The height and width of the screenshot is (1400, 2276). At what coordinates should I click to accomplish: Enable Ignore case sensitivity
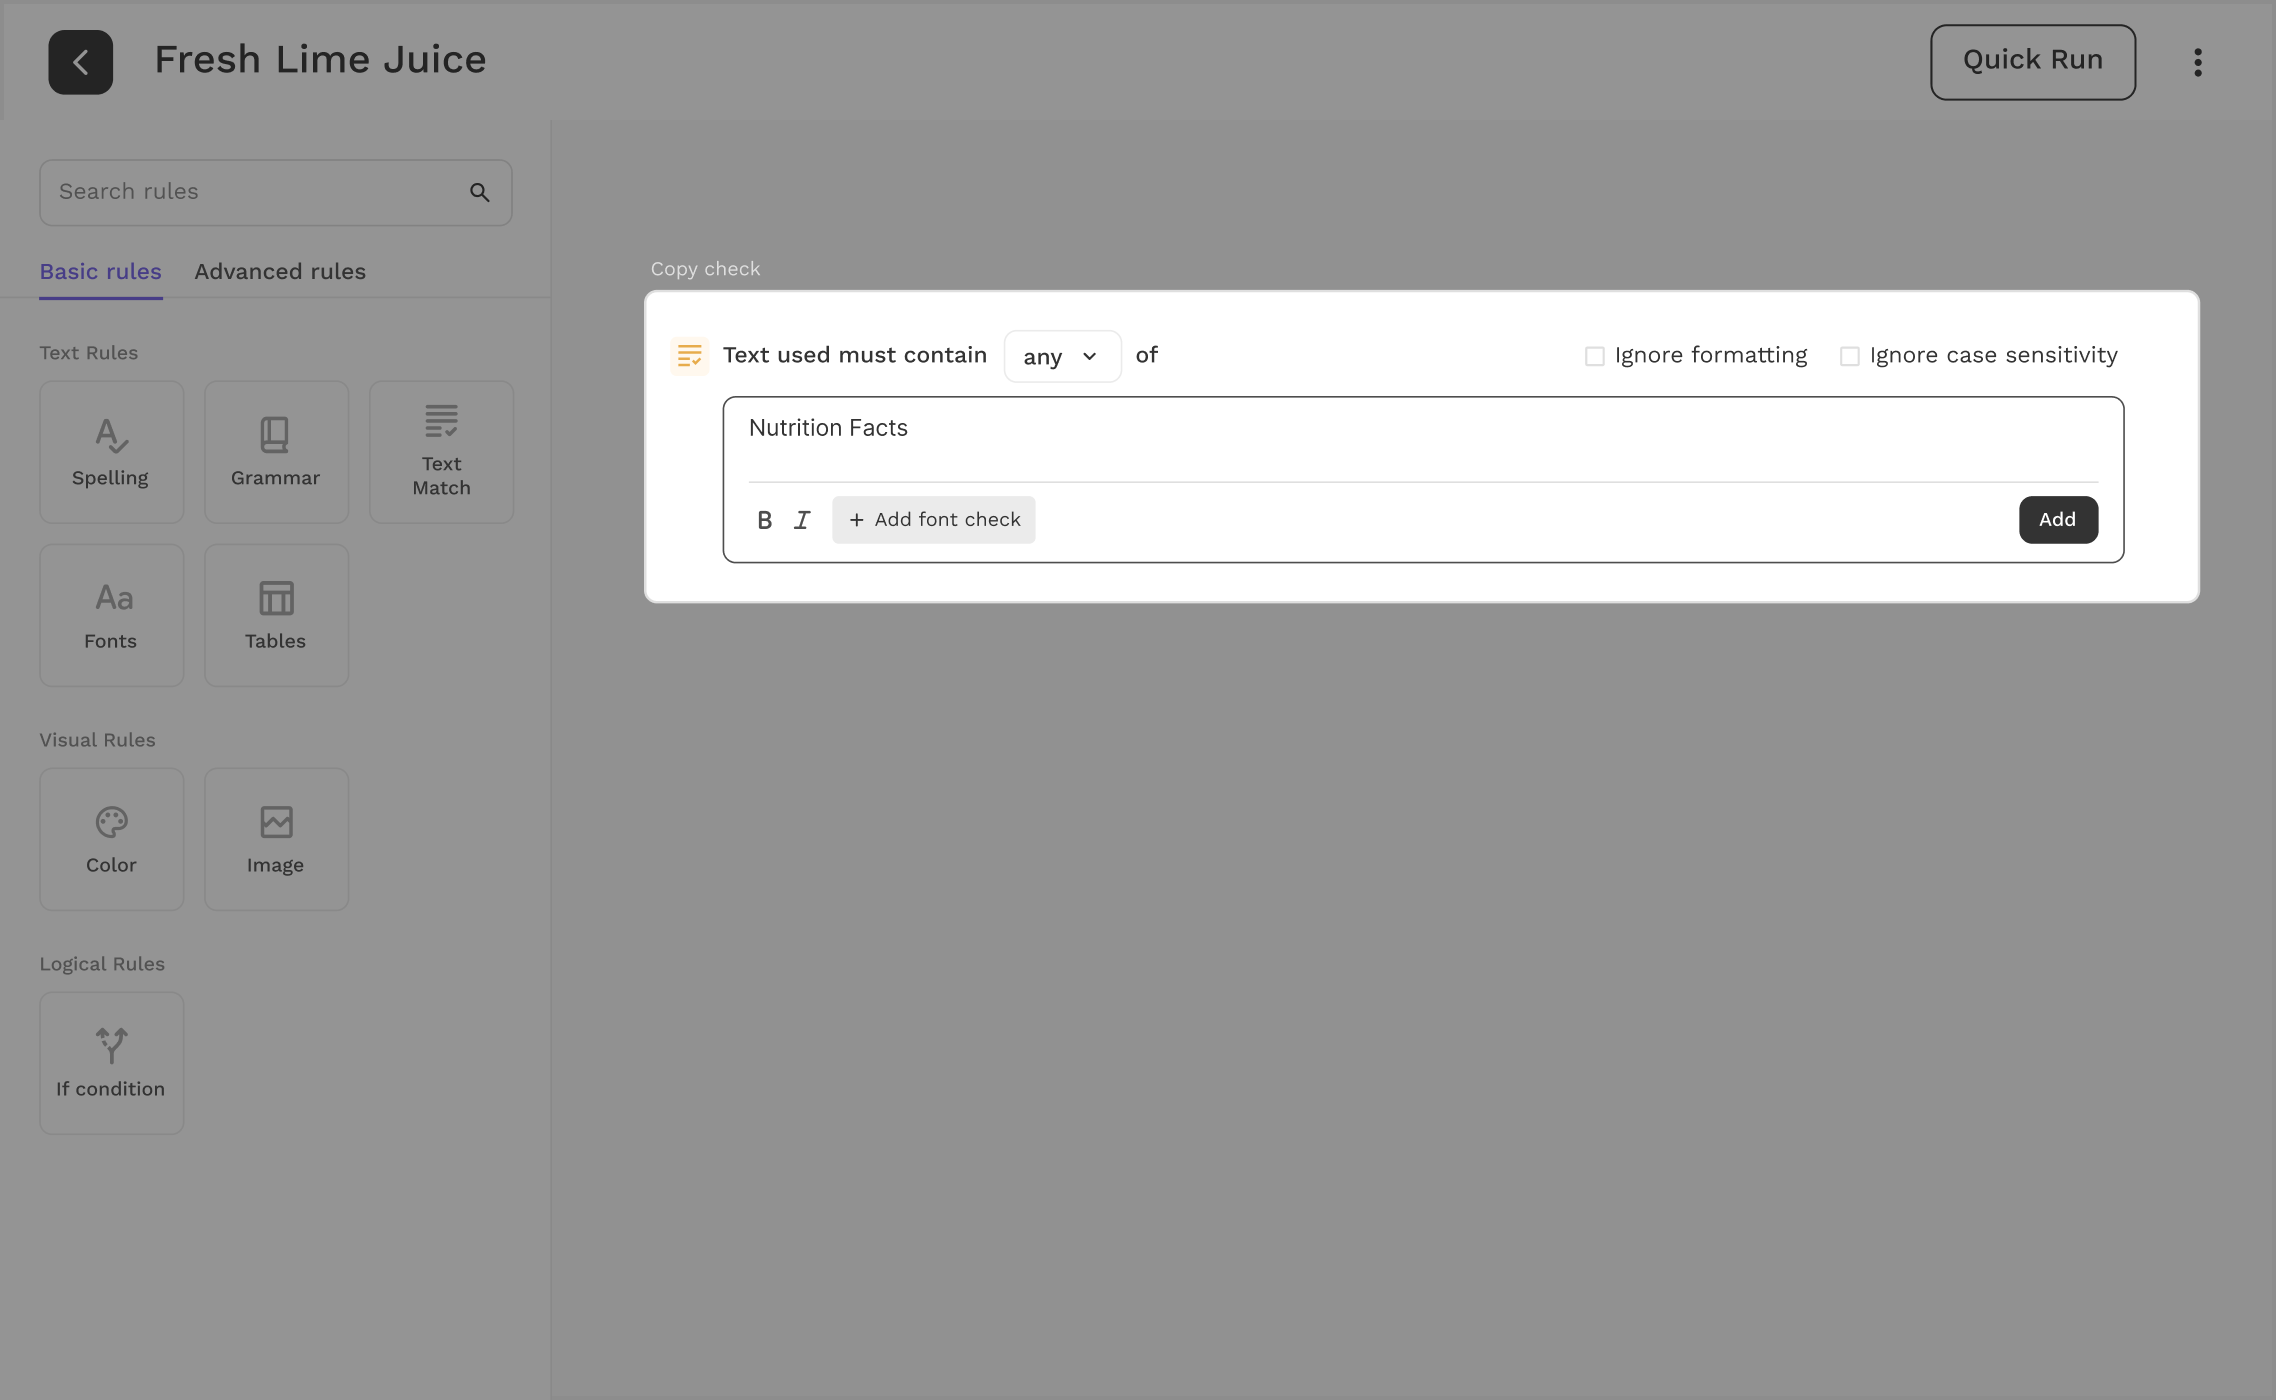pyautogui.click(x=1849, y=355)
